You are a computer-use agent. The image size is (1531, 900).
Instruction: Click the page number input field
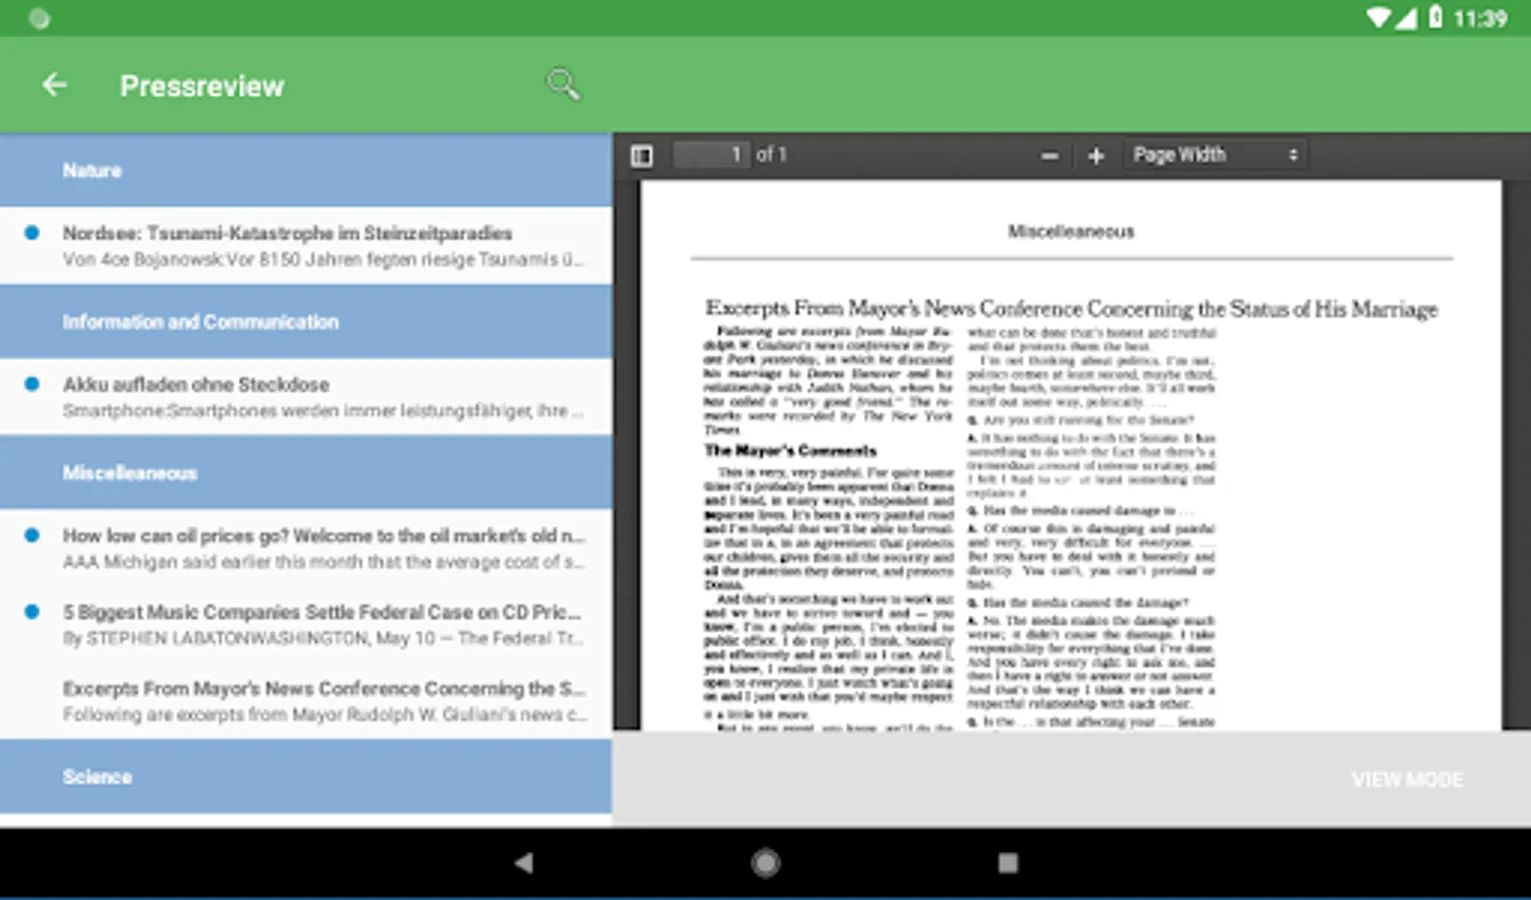pos(710,155)
